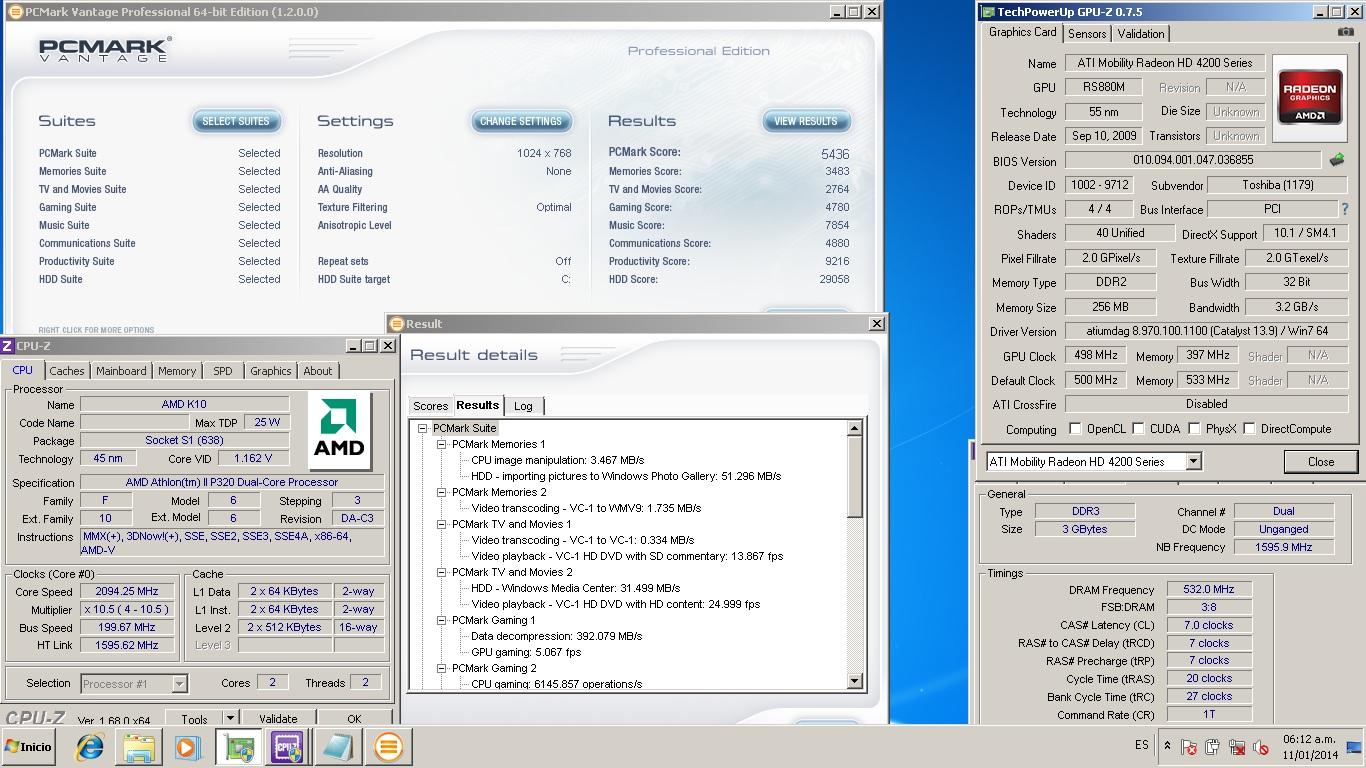
Task: Click the muted volume tray icon
Action: point(1261,747)
